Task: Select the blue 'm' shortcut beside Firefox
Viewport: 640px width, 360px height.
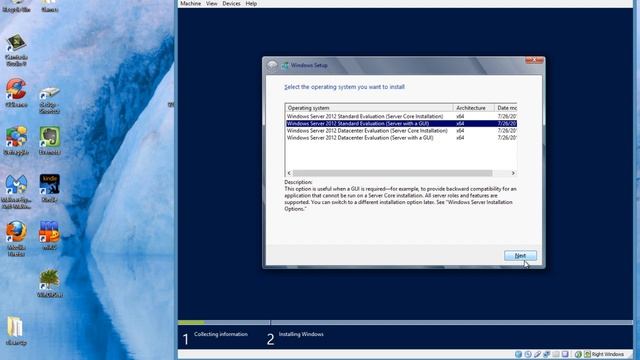Action: coord(50,236)
